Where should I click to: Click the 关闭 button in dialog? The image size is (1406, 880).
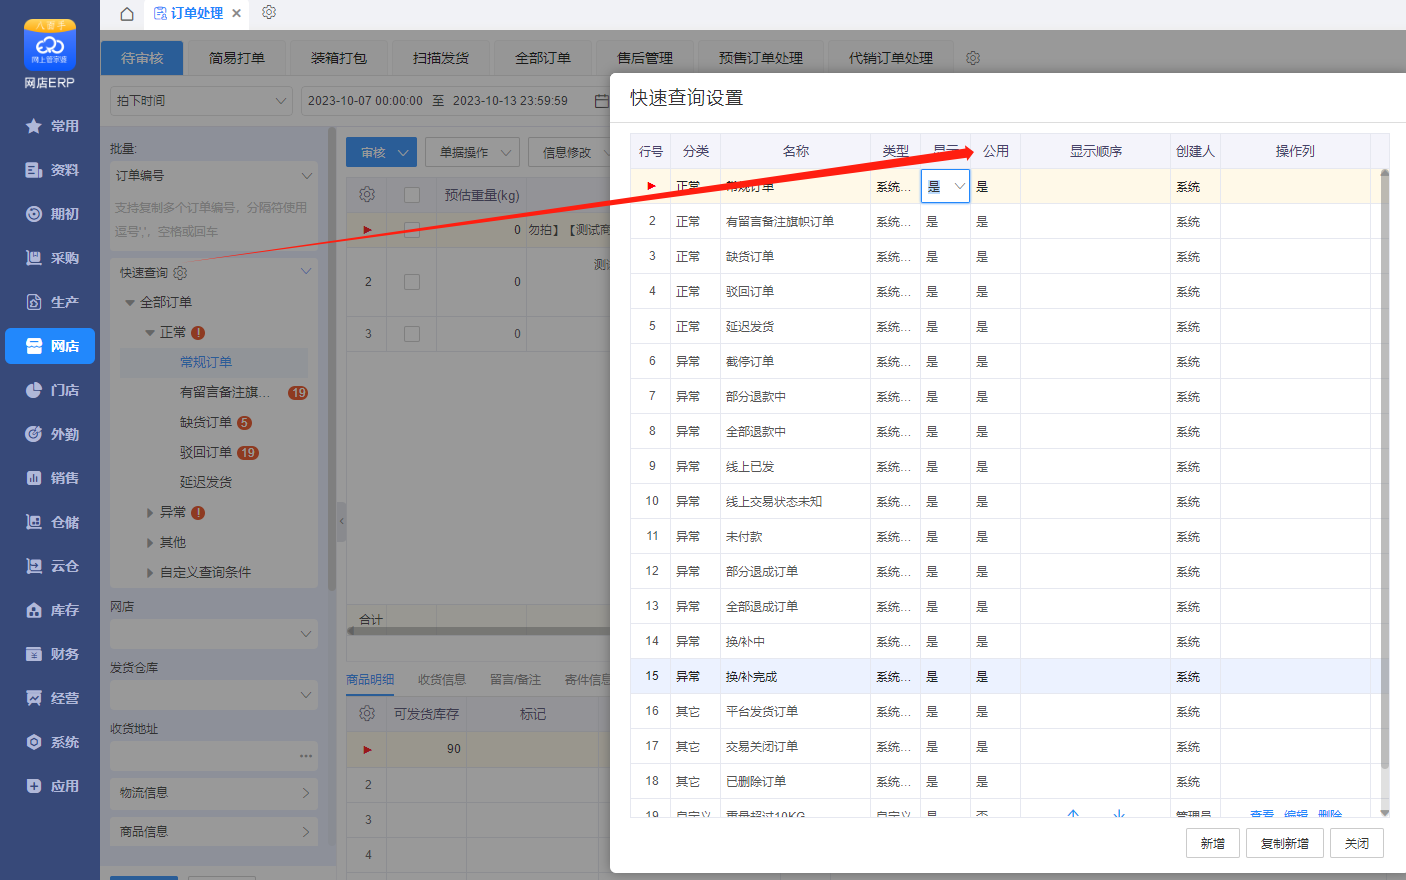point(1357,843)
